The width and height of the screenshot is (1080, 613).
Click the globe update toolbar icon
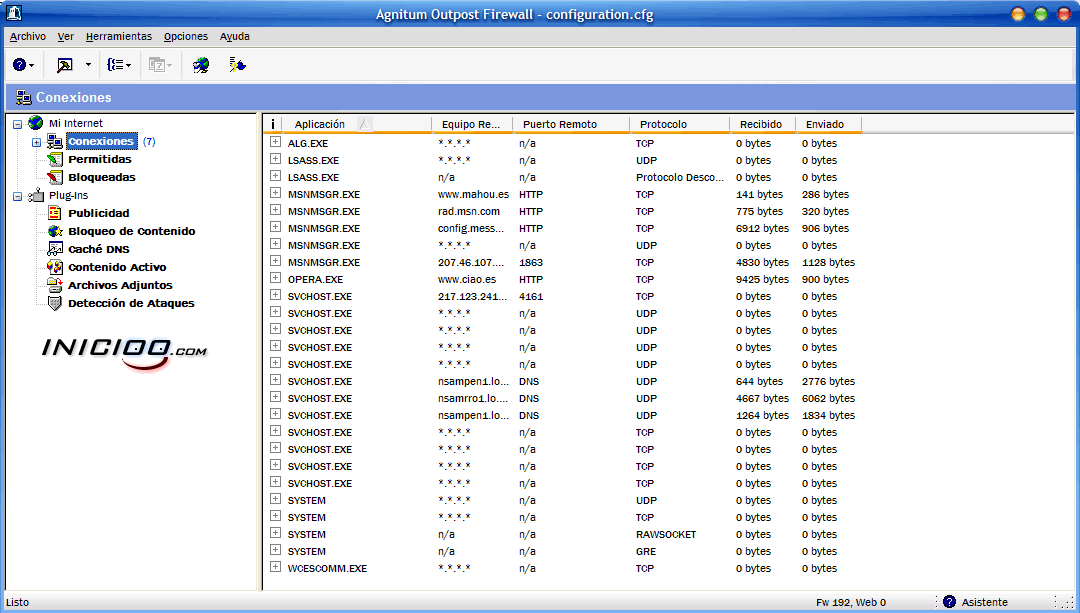tap(201, 65)
